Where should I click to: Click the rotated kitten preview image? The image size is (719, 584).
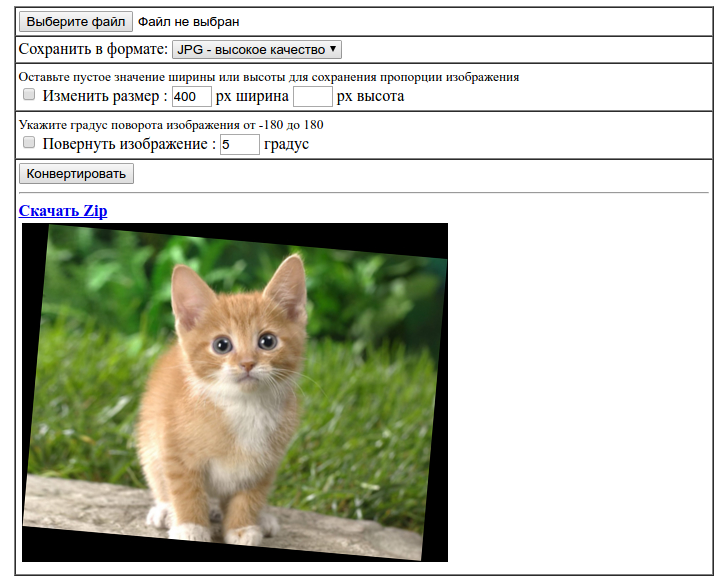click(x=235, y=392)
